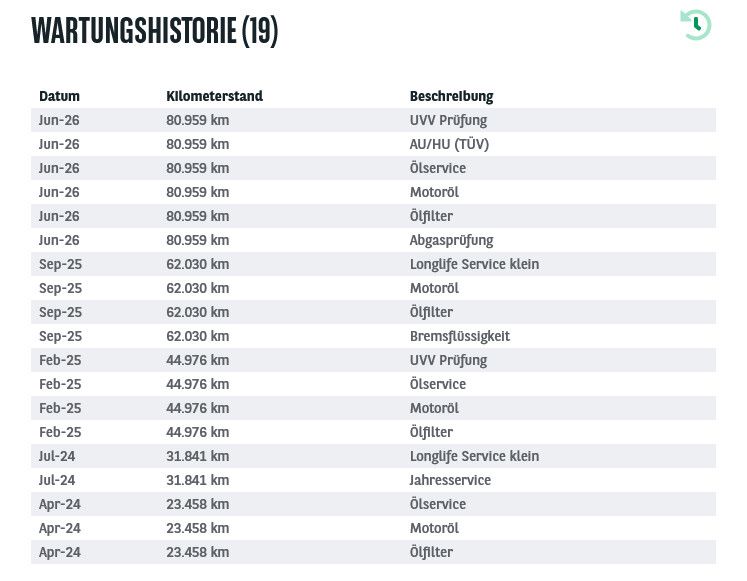This screenshot has height=581, width=747.
Task: Click the AU/HU (TÜV) entry
Action: 449,144
